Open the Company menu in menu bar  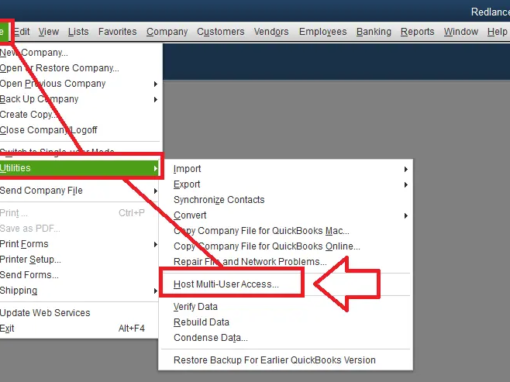pos(167,32)
